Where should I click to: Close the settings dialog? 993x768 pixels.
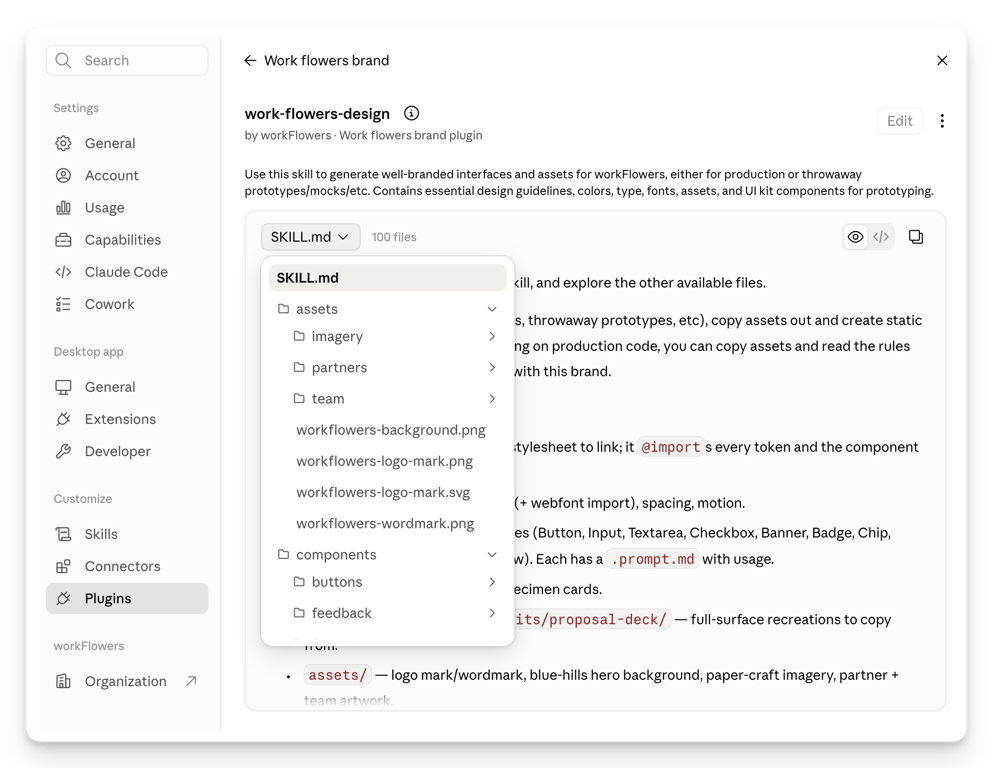point(942,60)
